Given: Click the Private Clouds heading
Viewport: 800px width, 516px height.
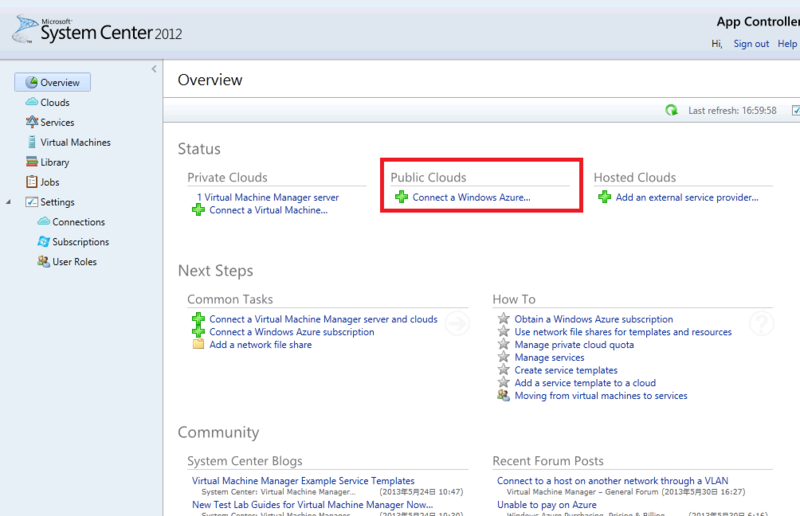Looking at the screenshot, I should click(228, 178).
